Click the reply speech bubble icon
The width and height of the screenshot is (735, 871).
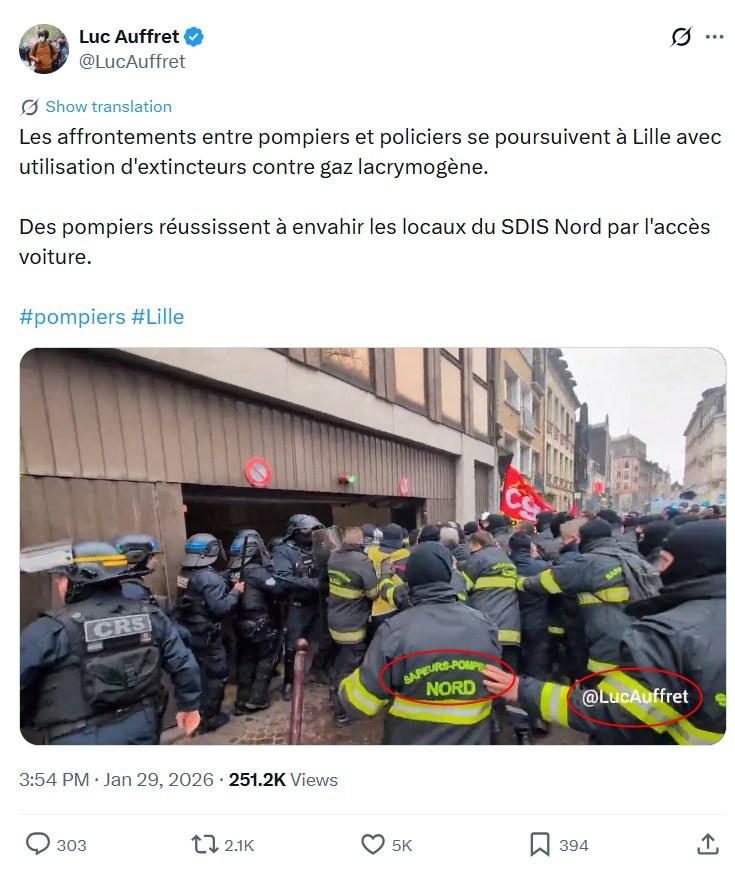coord(38,844)
